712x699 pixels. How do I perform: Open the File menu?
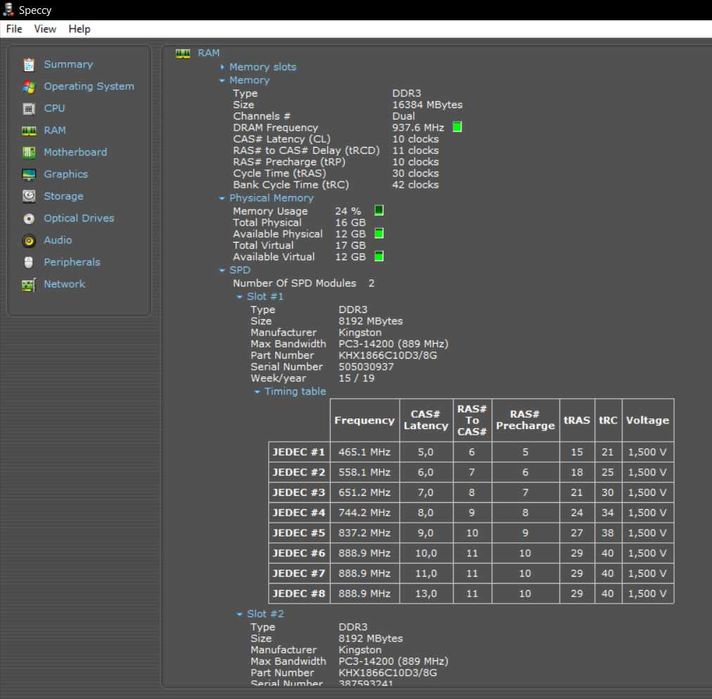[14, 29]
